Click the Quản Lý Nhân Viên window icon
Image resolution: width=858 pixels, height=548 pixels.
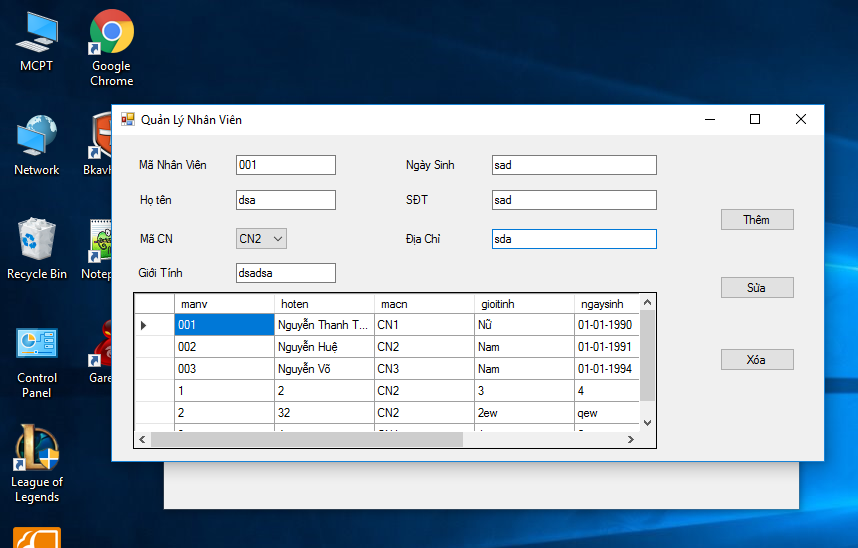(x=128, y=119)
